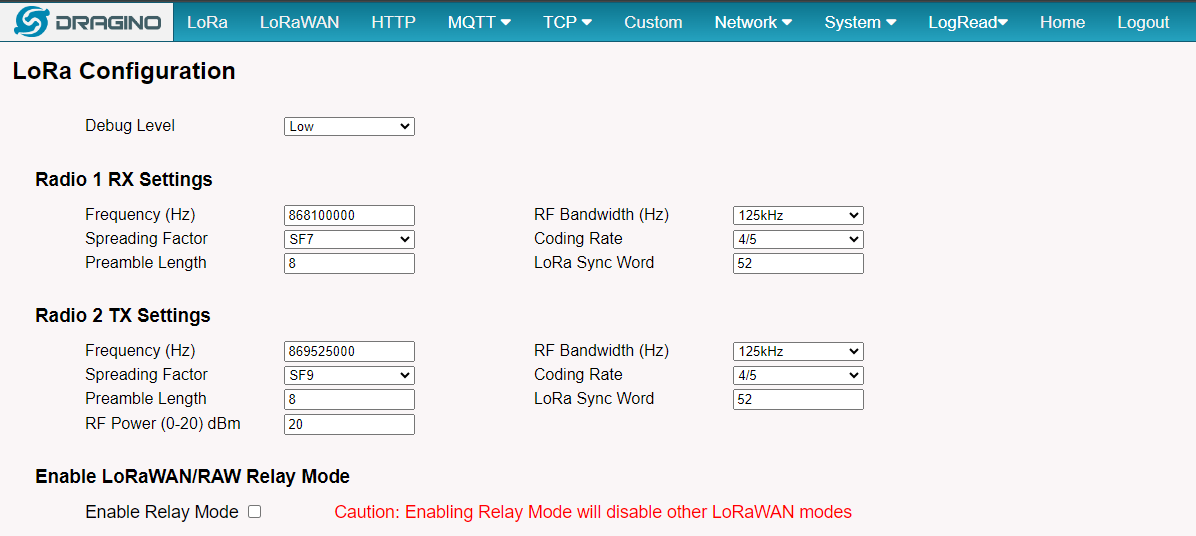1196x536 pixels.
Task: Click the Dragino logo
Action: pos(87,22)
